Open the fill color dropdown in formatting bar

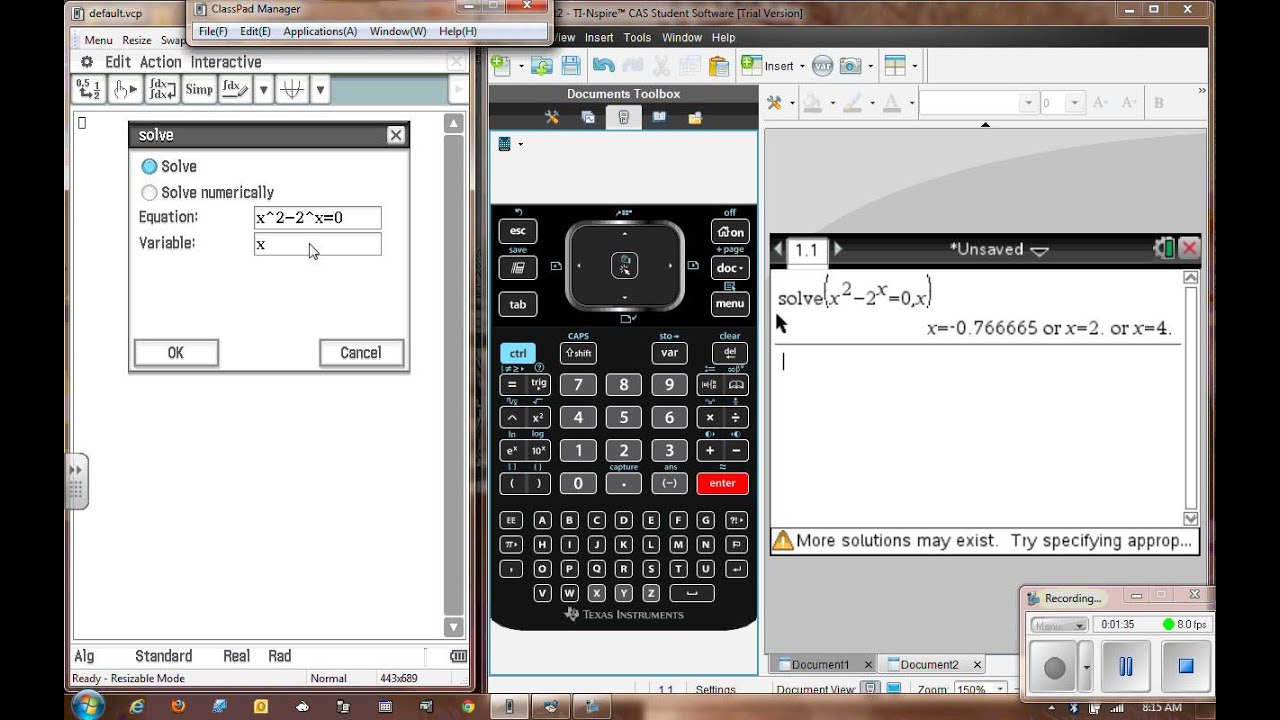pyautogui.click(x=831, y=102)
